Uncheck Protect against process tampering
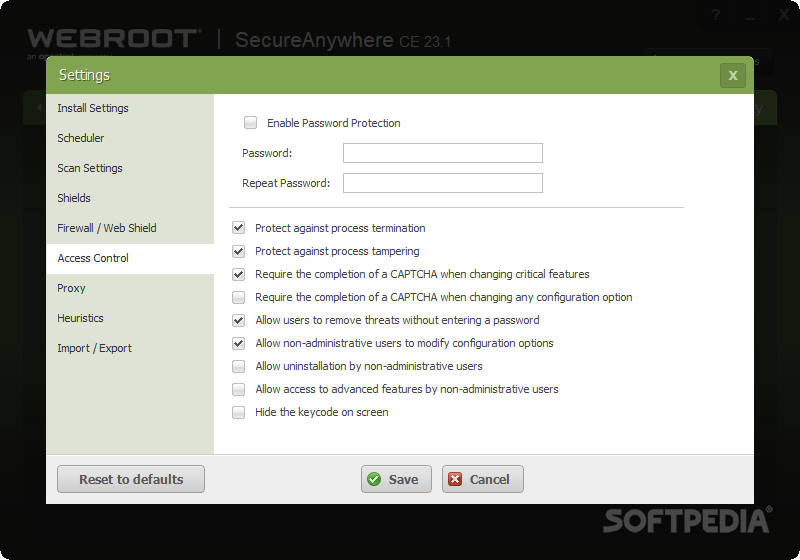This screenshot has width=800, height=560. (238, 251)
